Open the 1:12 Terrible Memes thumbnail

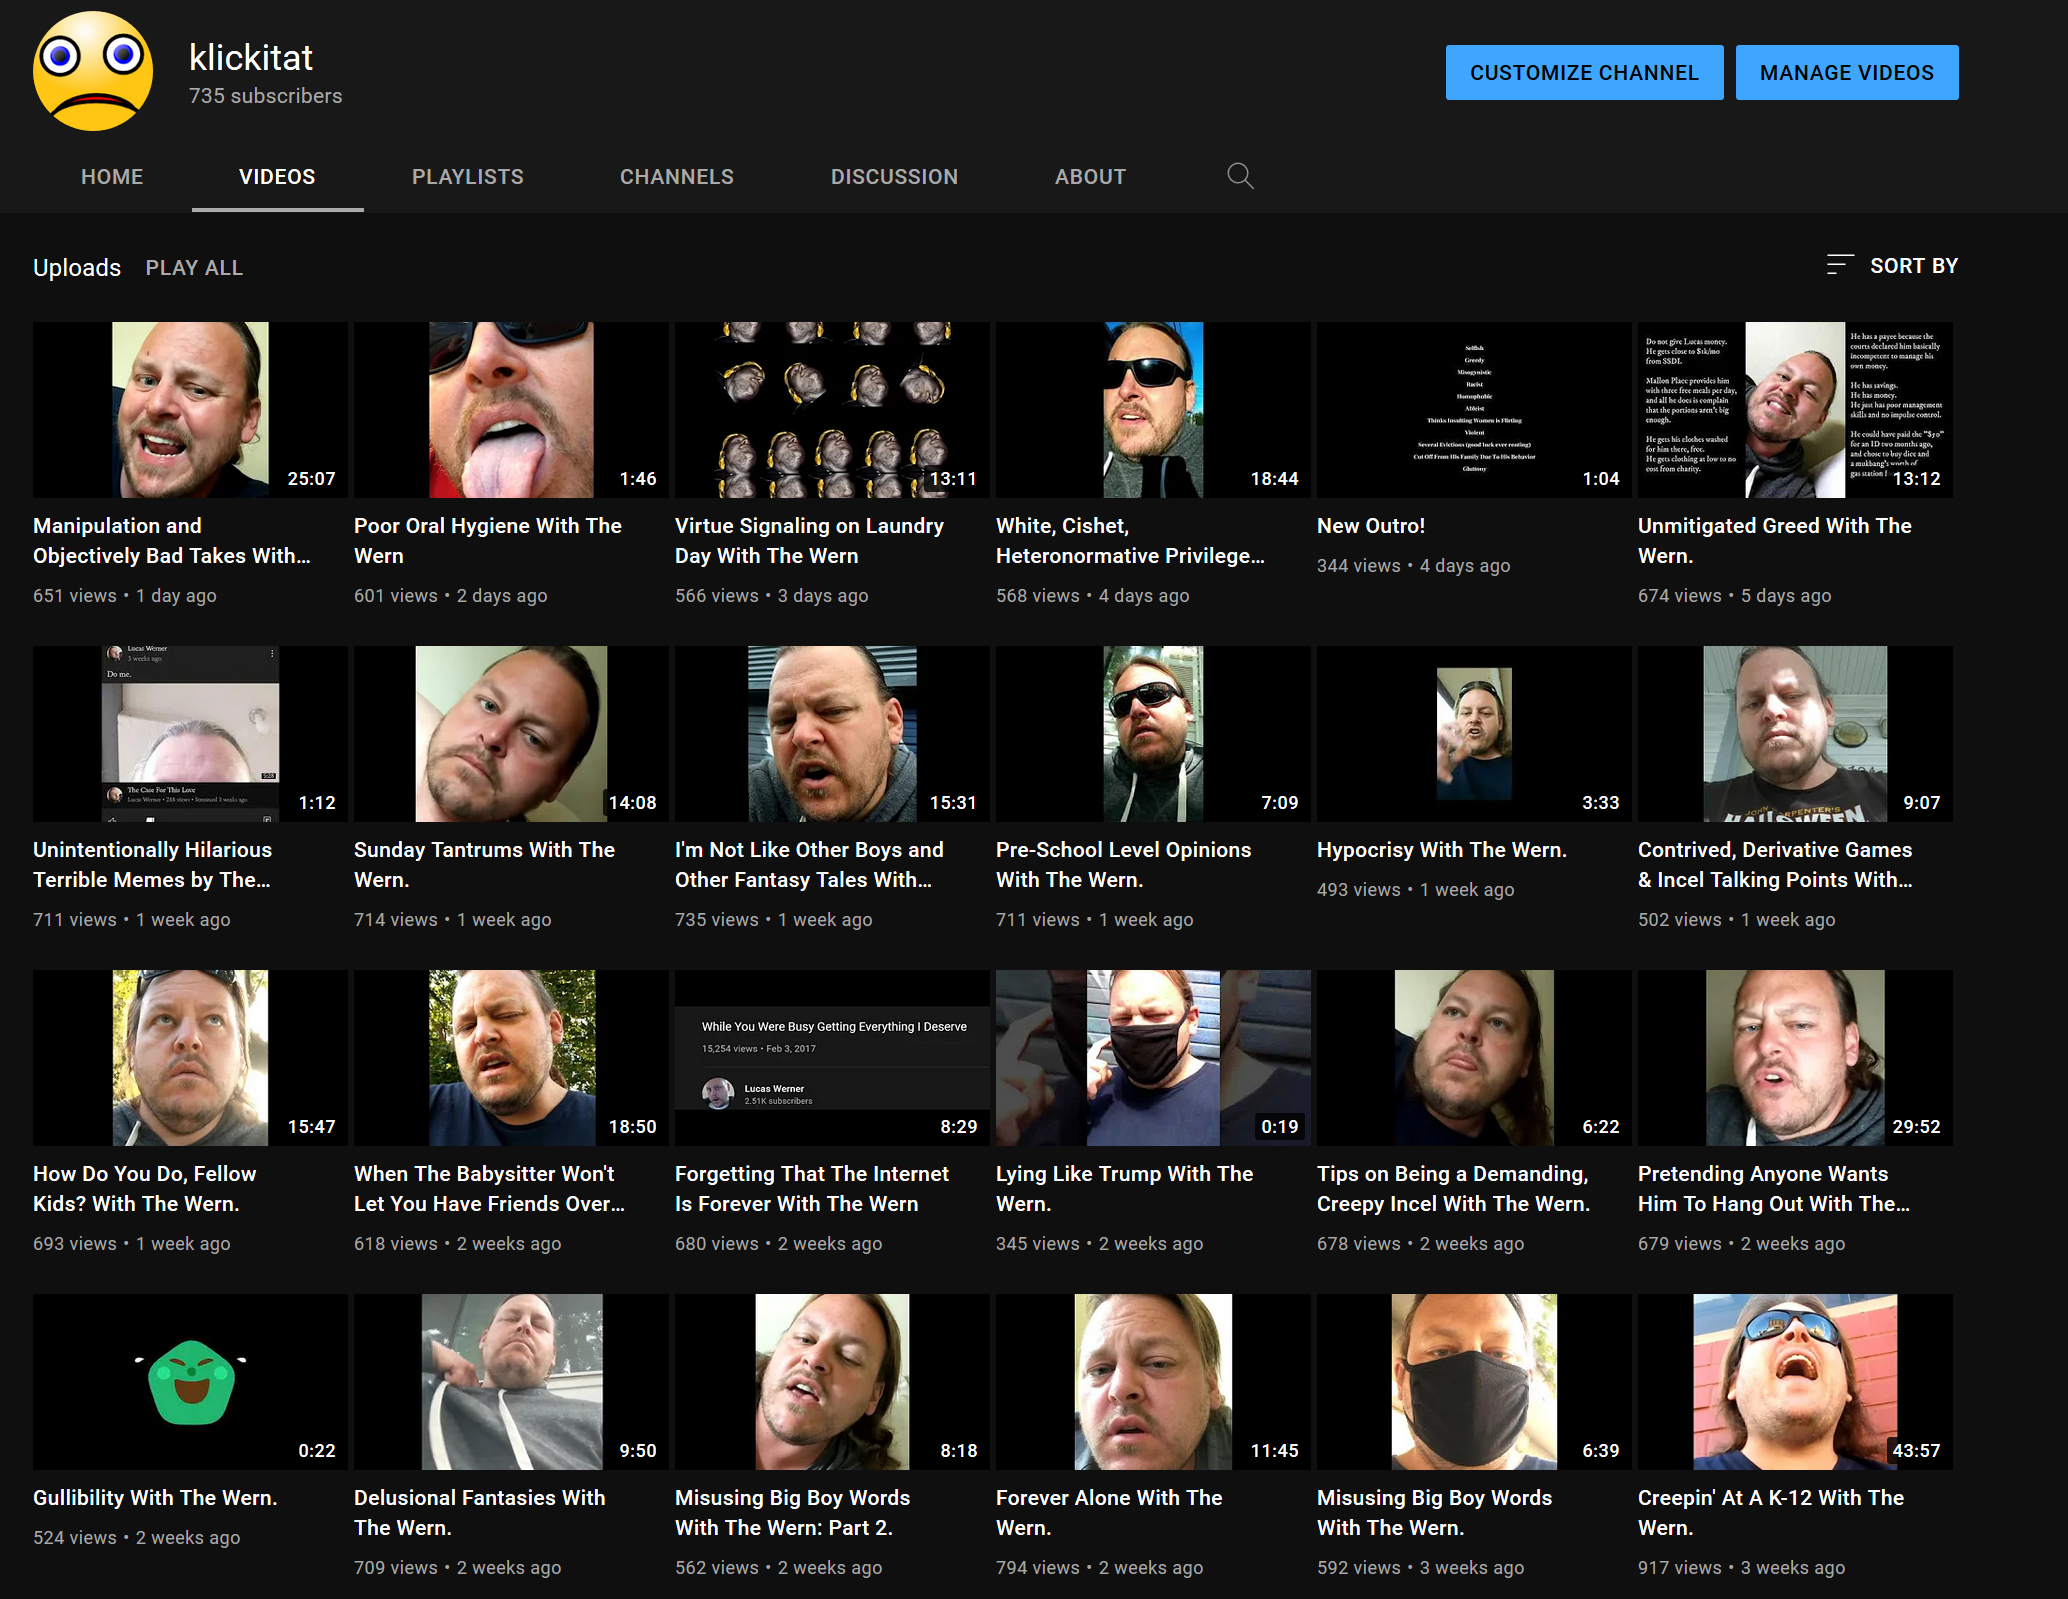pos(190,734)
